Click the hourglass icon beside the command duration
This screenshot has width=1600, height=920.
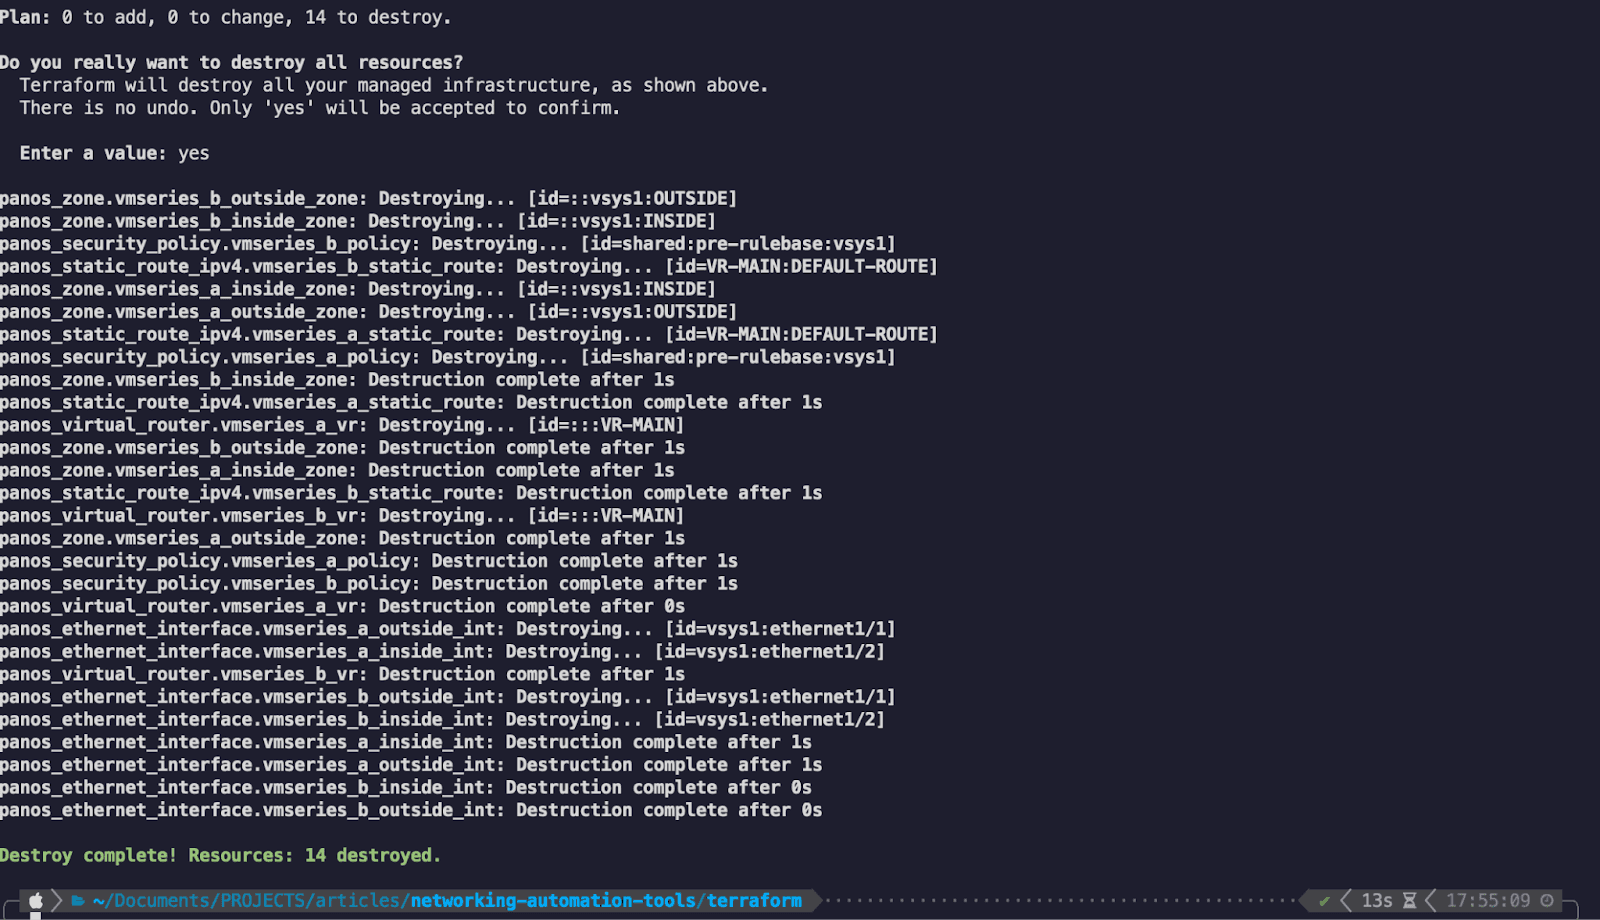click(1410, 900)
